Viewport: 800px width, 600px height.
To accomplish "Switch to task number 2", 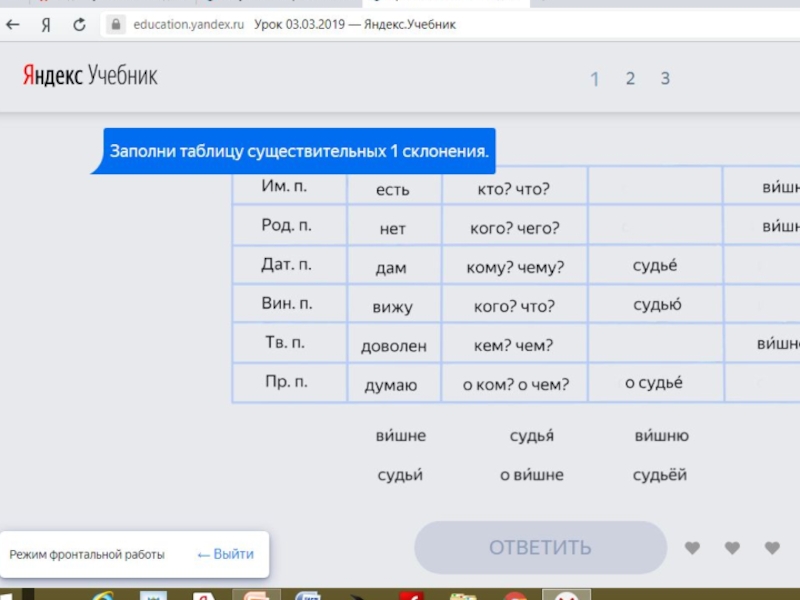I will 630,79.
